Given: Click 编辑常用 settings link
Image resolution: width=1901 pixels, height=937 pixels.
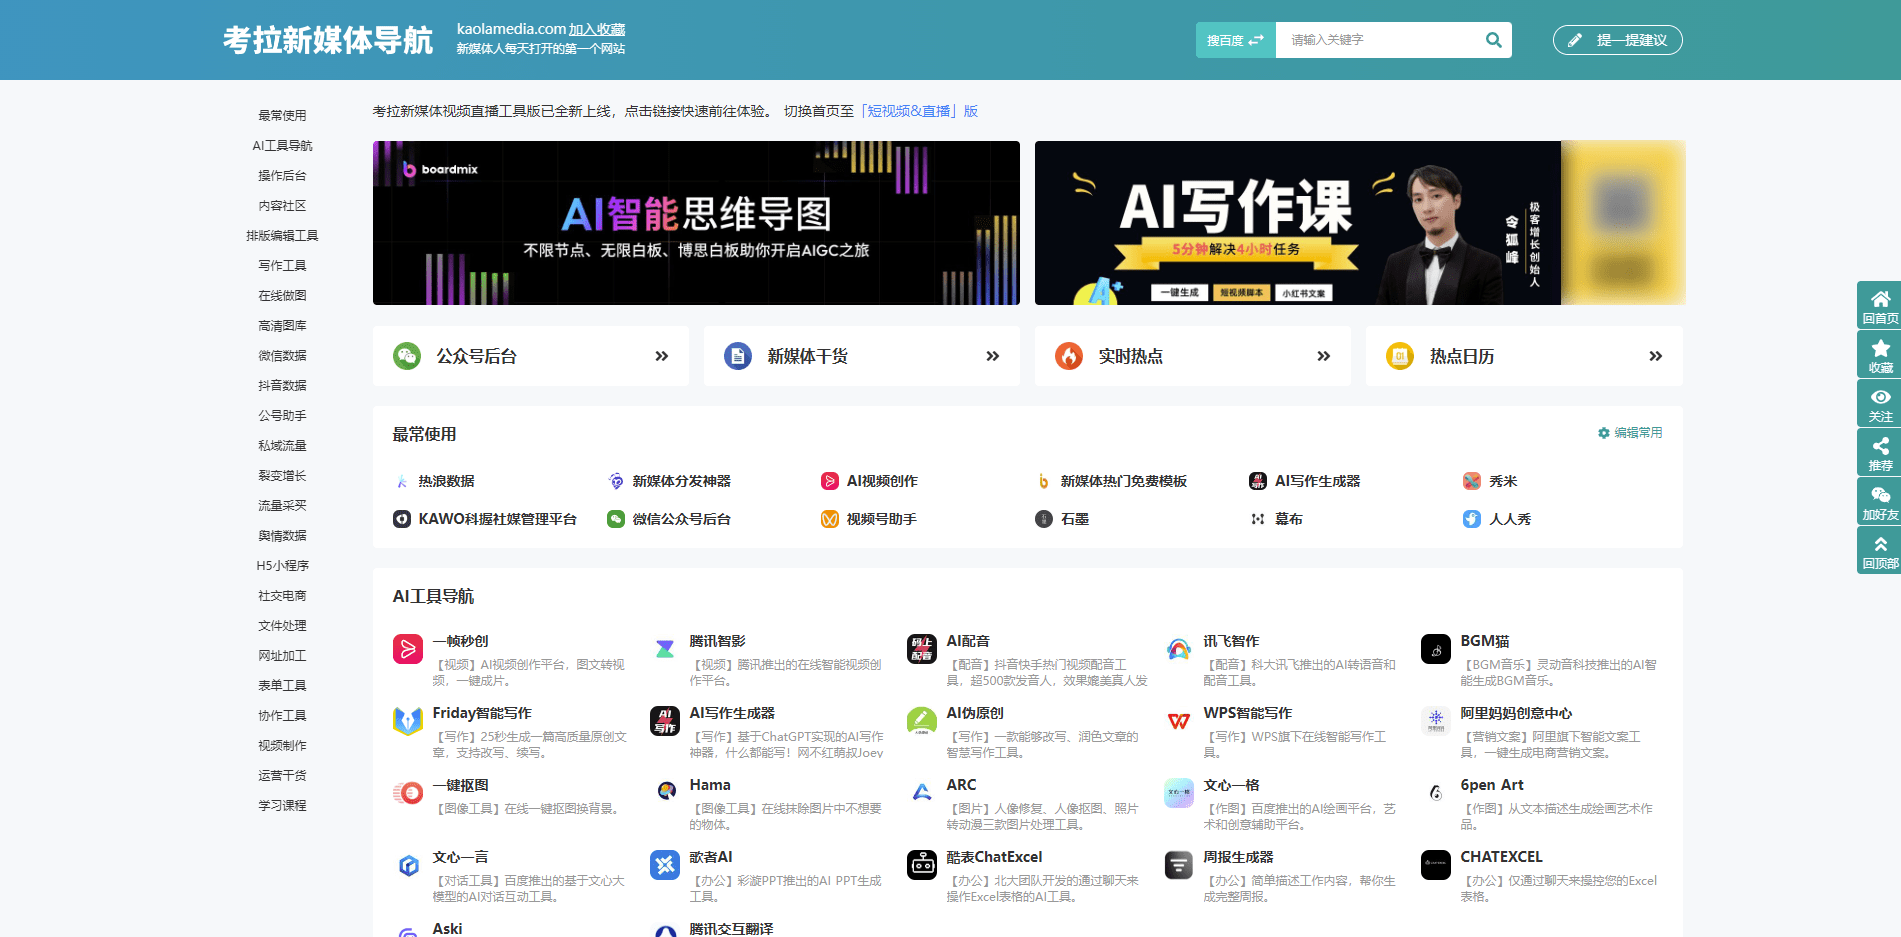Looking at the screenshot, I should [x=1630, y=433].
